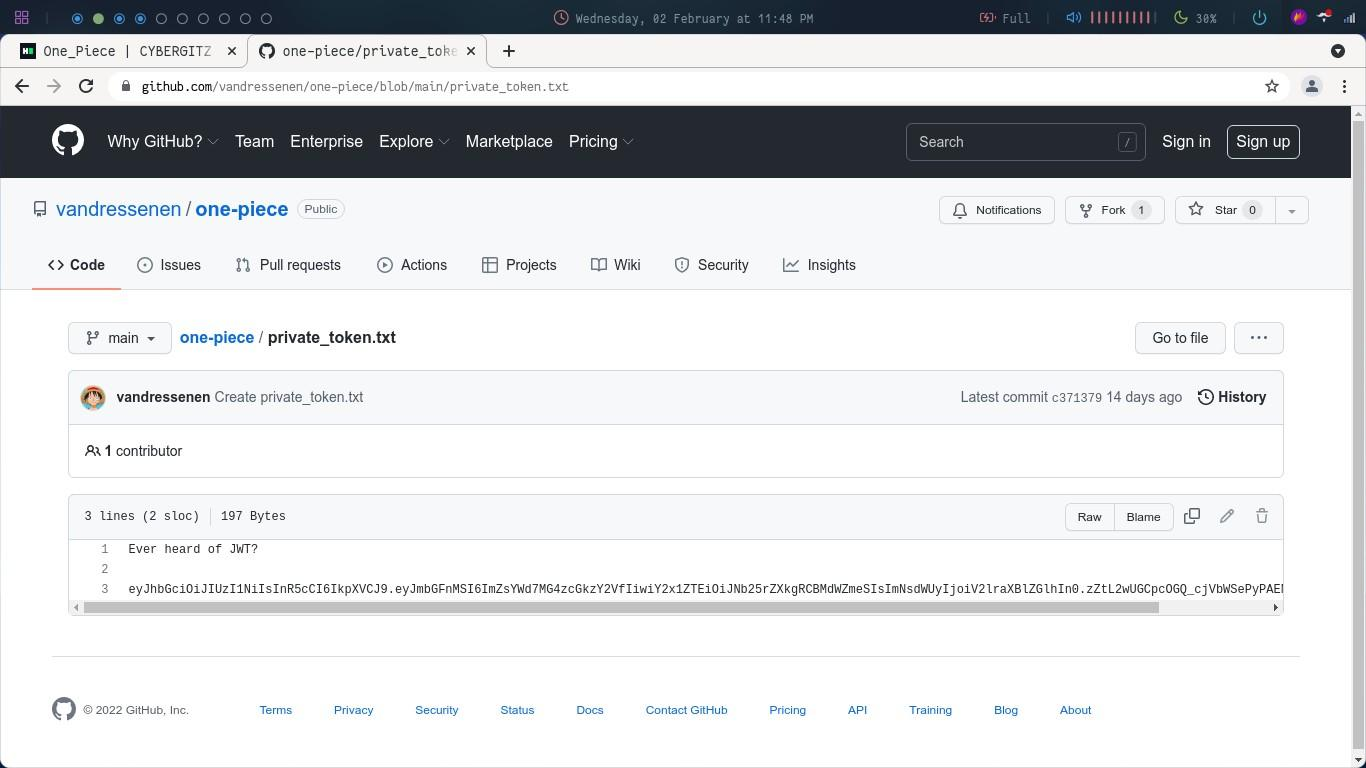Click the Enterprise header link
Viewport: 1366px width, 768px height.
coord(326,141)
